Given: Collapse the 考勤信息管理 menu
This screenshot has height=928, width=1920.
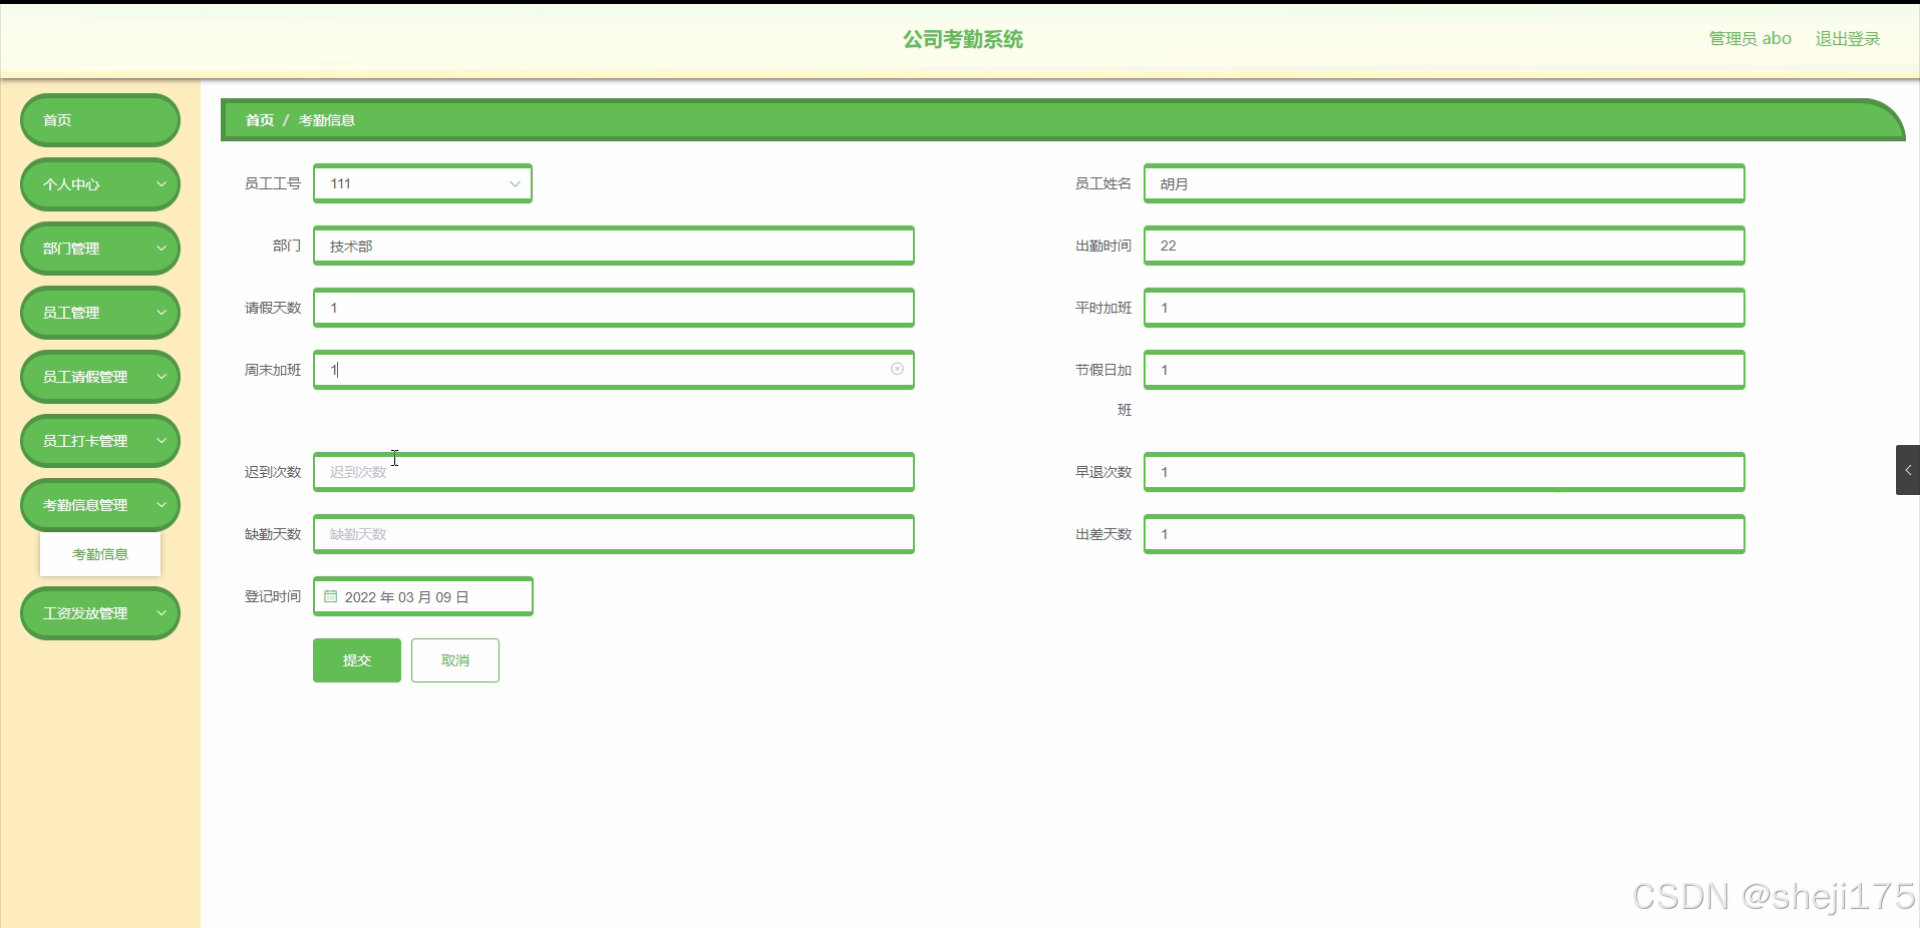Looking at the screenshot, I should pyautogui.click(x=100, y=505).
